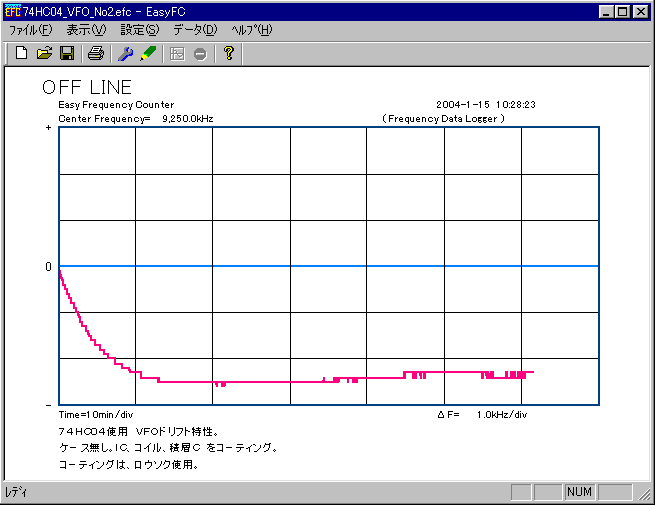Click the grayed-out graph icon in the toolbar
The width and height of the screenshot is (655, 505).
coord(177,53)
